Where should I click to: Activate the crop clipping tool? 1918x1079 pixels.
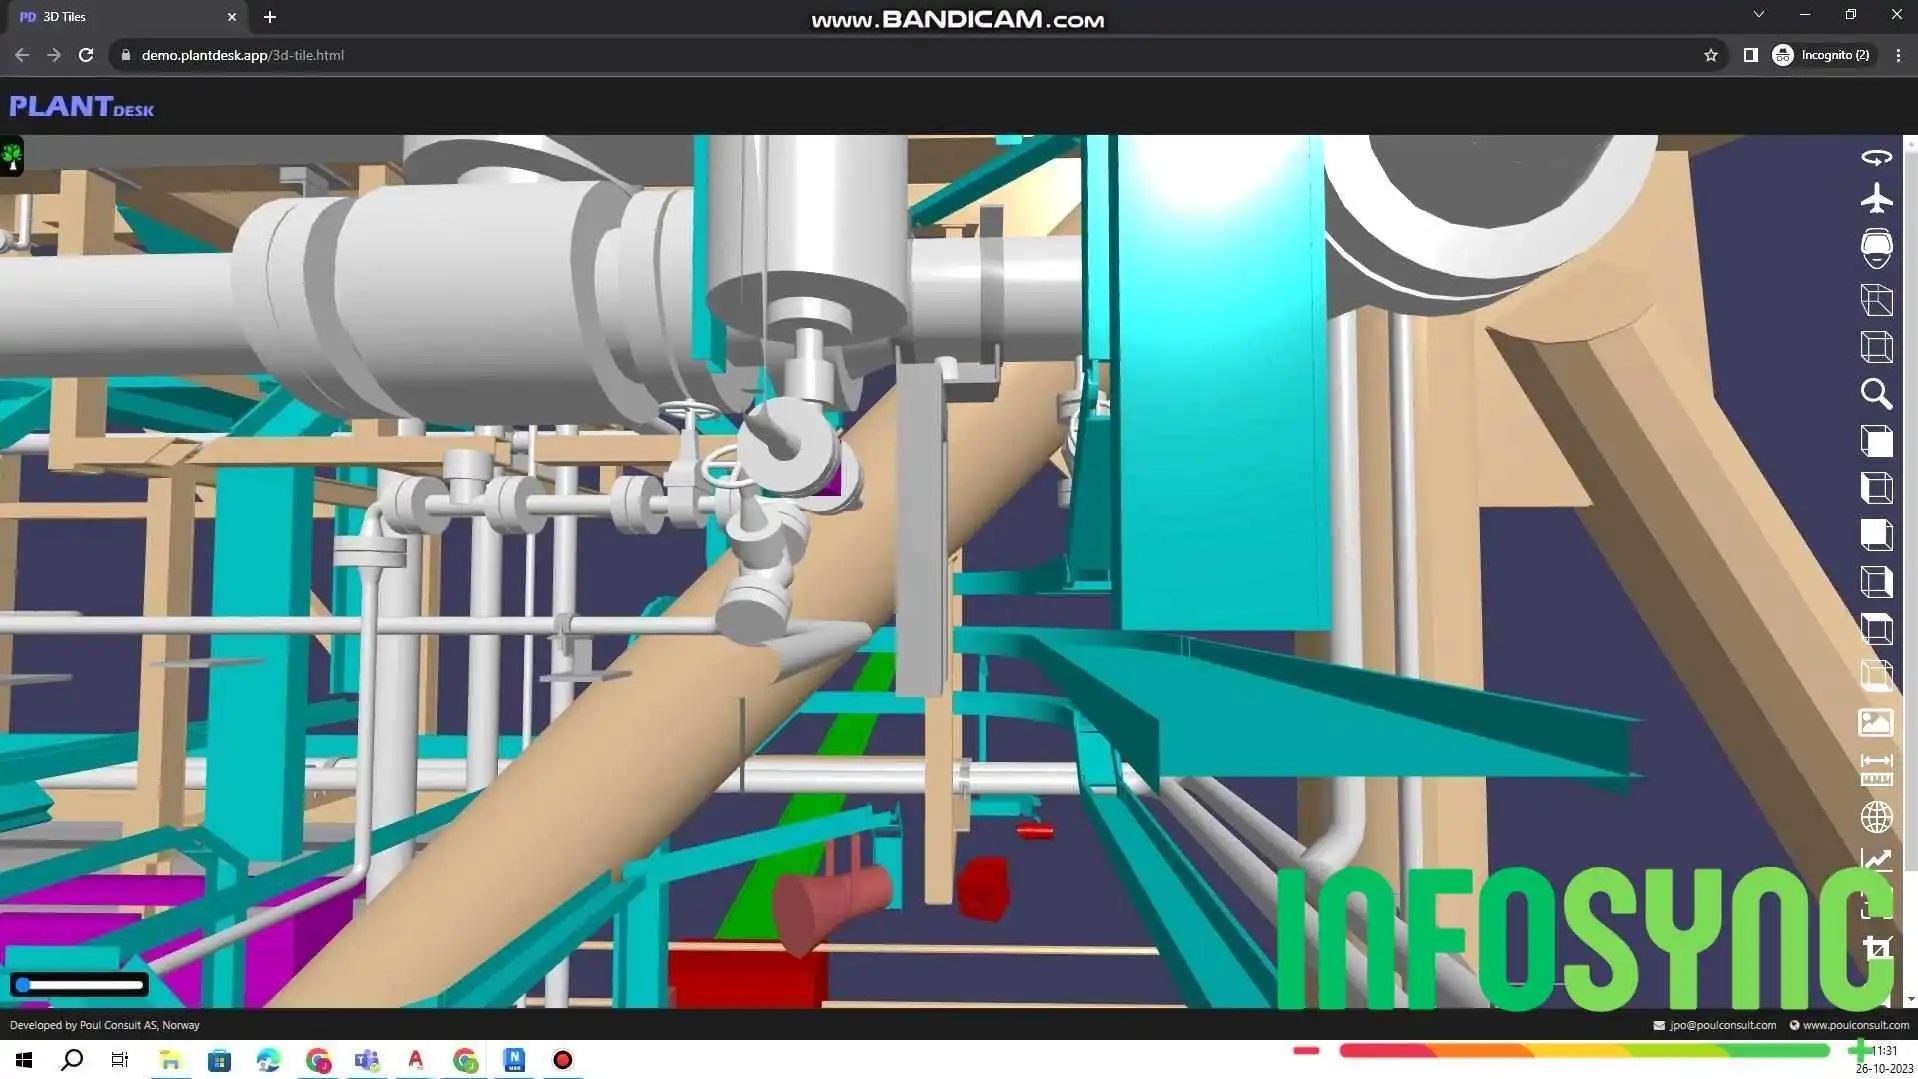[1877, 948]
